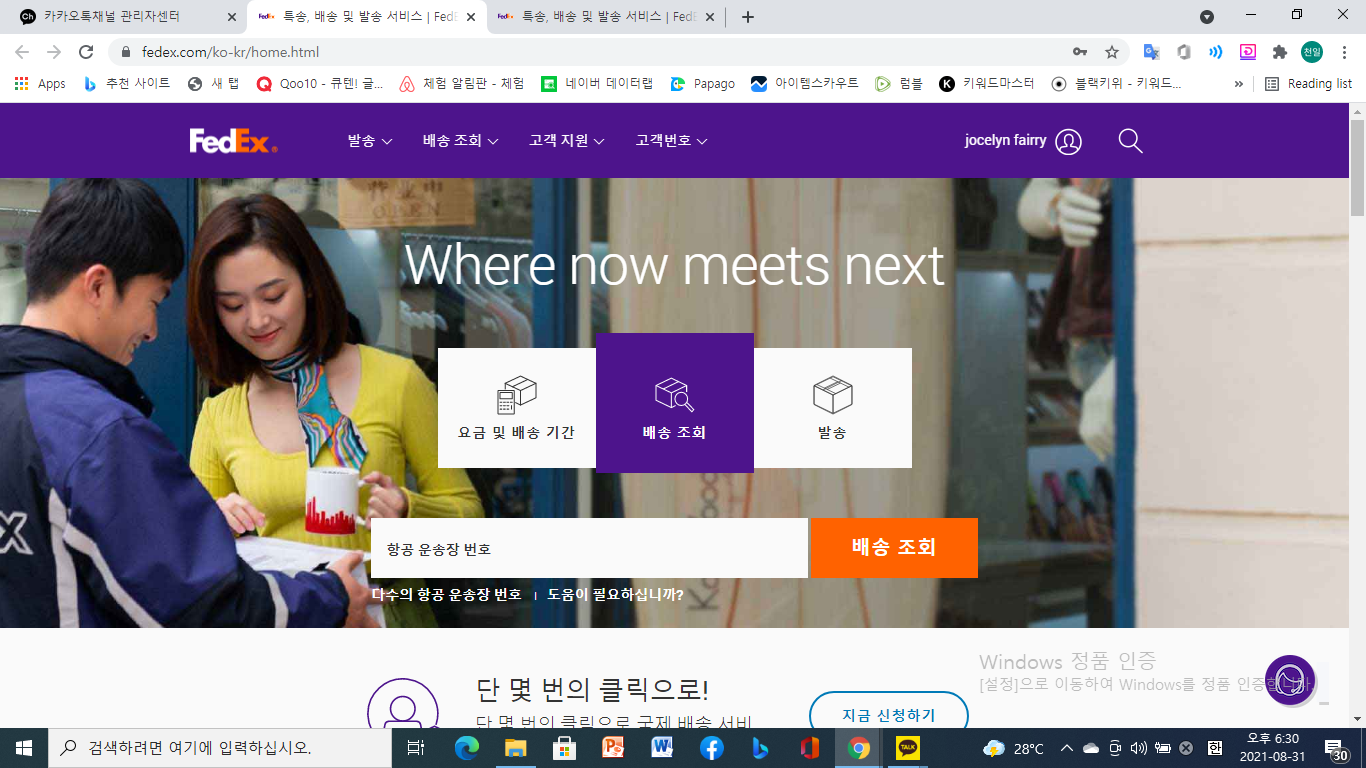The height and width of the screenshot is (768, 1366).
Task: Expand the 고객번호 menu
Action: (x=671, y=141)
